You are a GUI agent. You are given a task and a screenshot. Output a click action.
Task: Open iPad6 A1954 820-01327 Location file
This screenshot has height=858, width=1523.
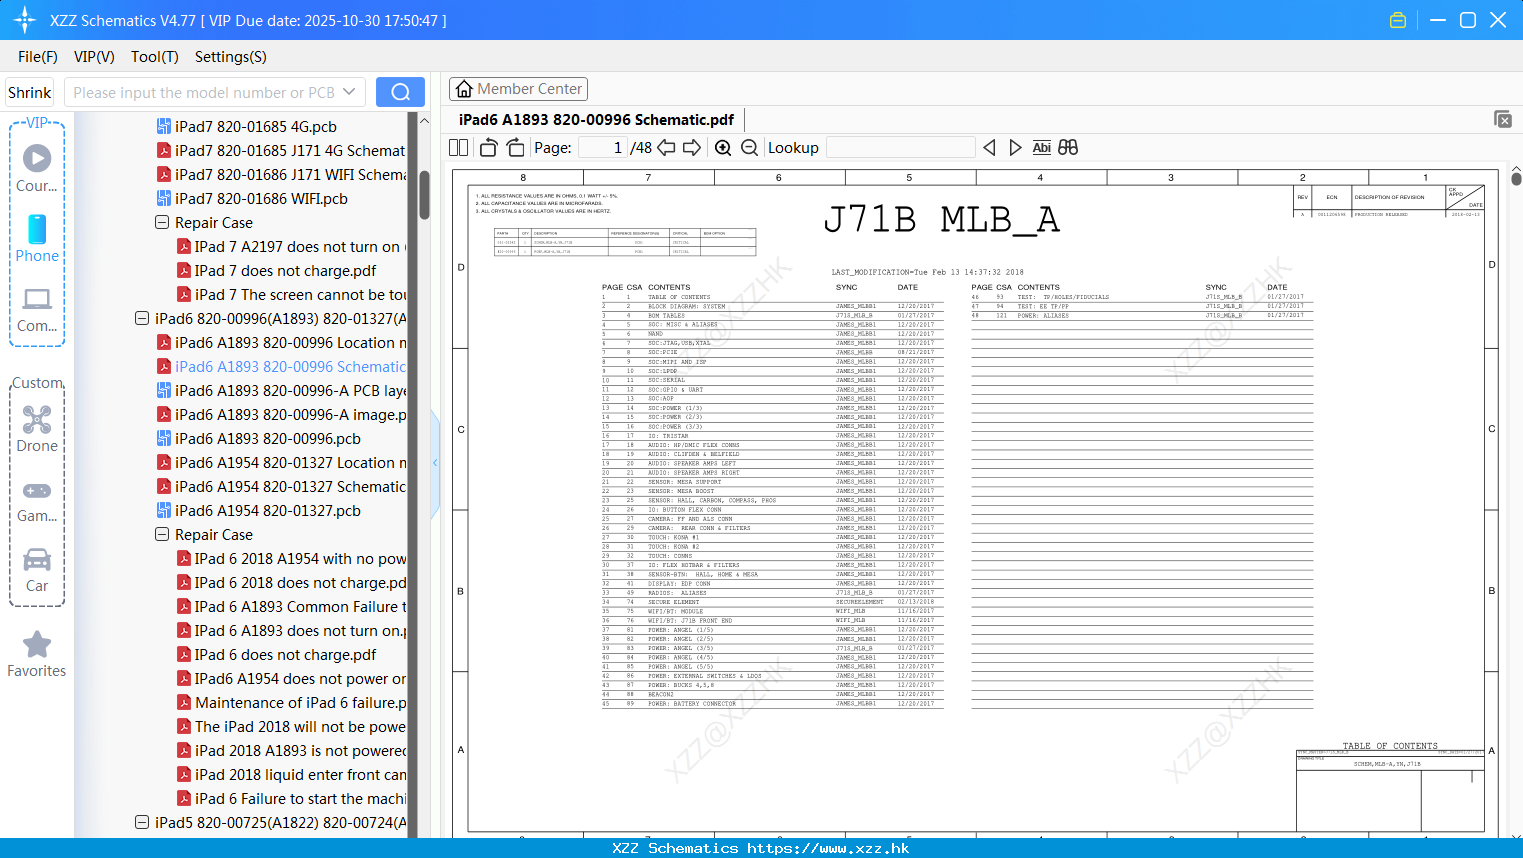[281, 462]
